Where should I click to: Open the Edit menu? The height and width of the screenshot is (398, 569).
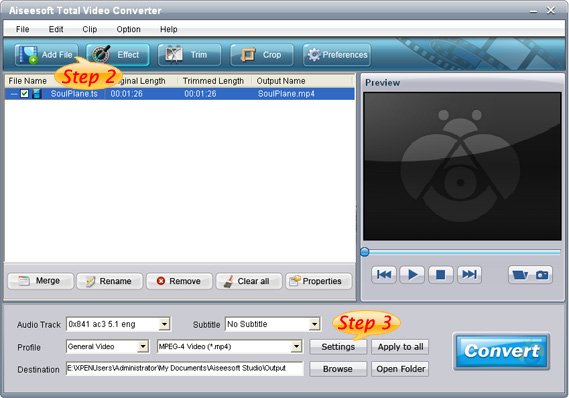[x=56, y=29]
